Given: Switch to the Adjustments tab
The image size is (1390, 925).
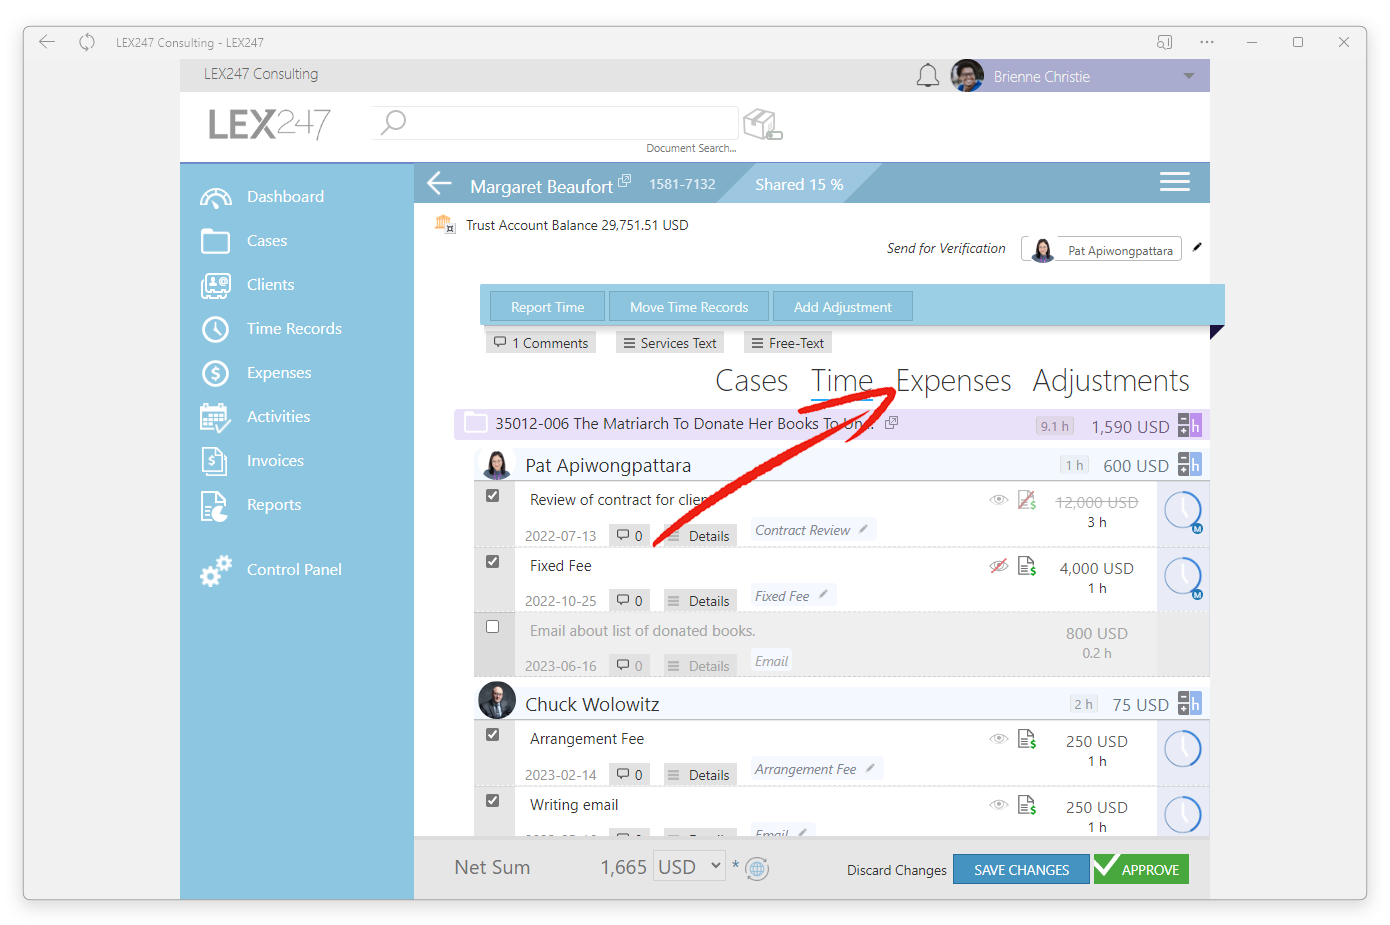Looking at the screenshot, I should (x=1111, y=381).
